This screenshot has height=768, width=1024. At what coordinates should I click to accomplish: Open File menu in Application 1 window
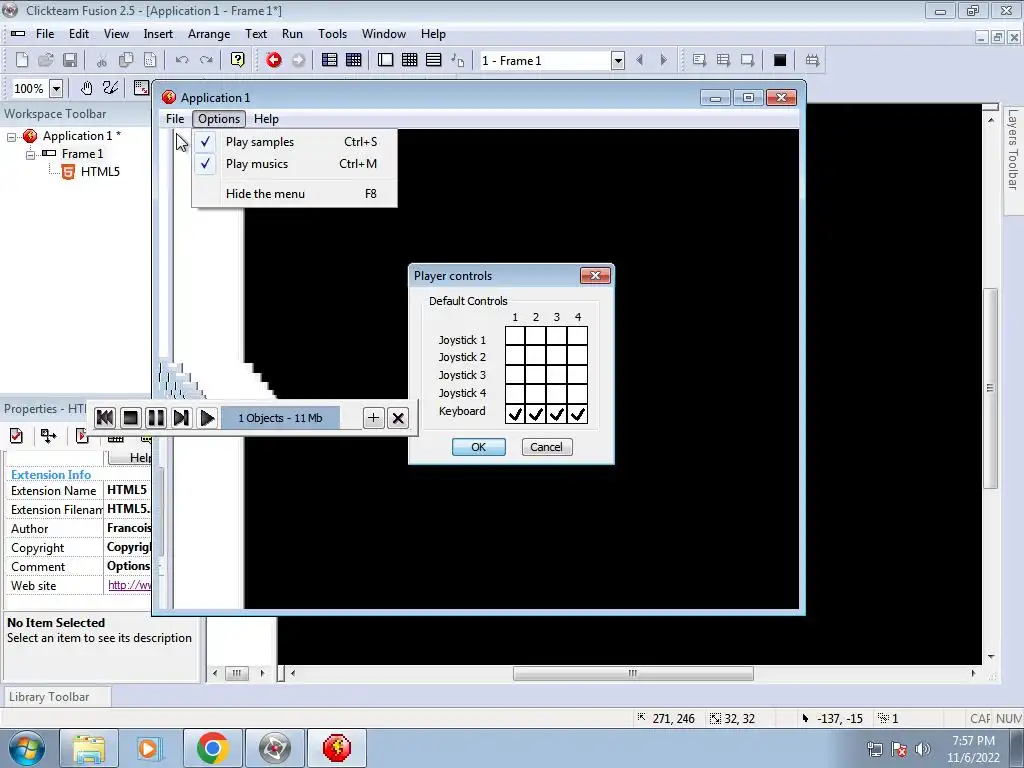point(174,119)
